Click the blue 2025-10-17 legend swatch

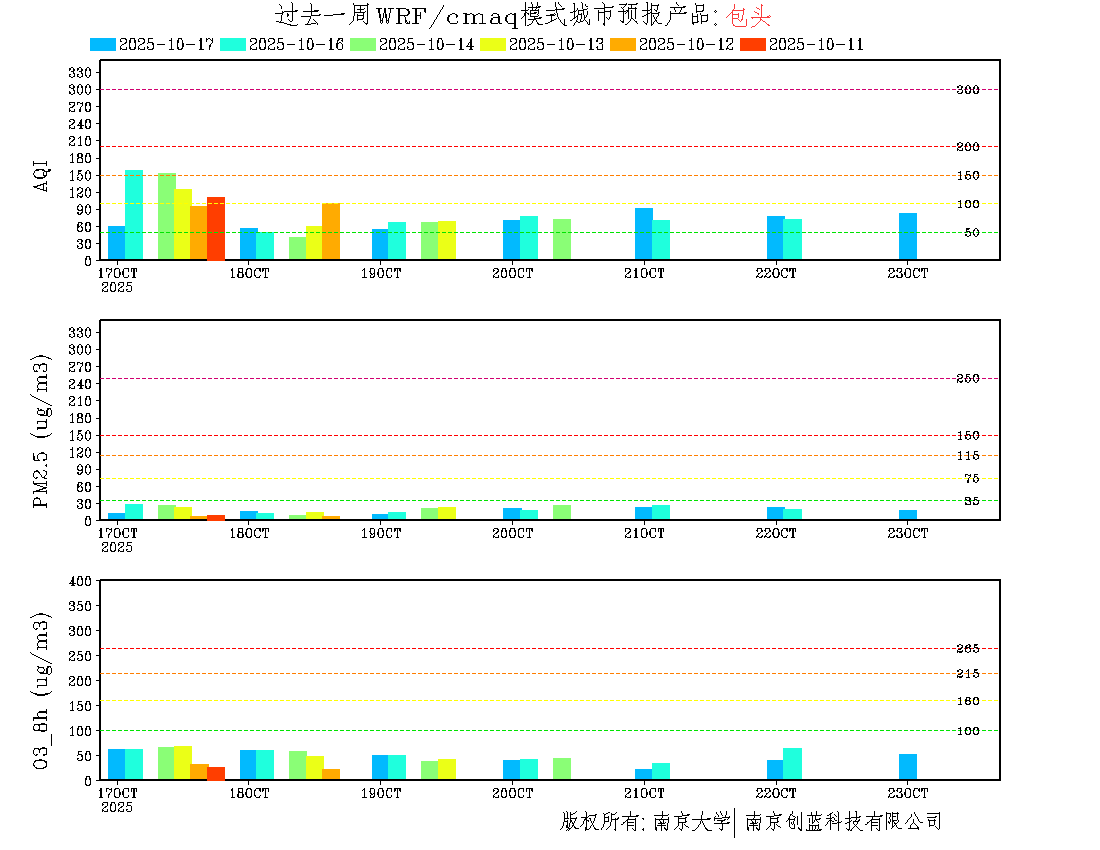(103, 44)
